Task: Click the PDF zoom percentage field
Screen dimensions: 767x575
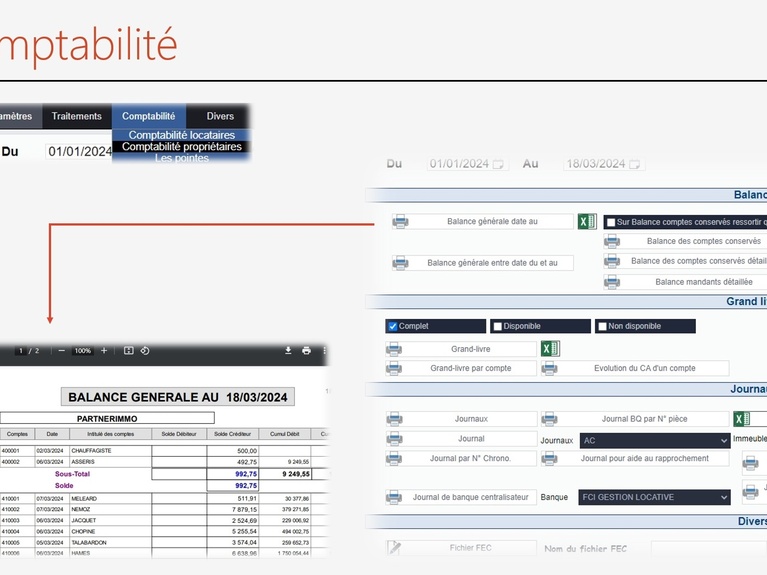Action: pyautogui.click(x=82, y=351)
